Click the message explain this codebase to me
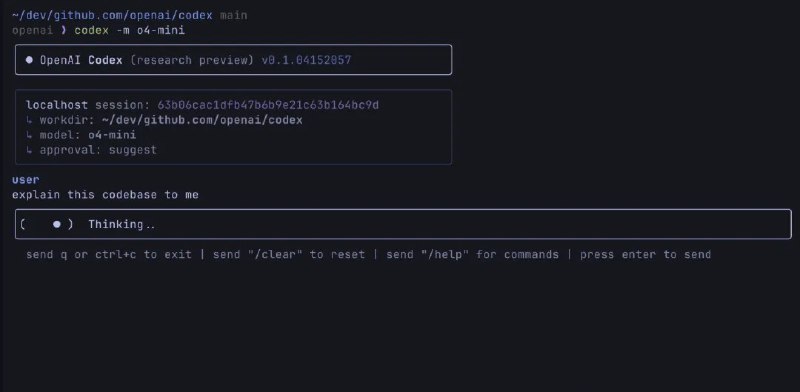The width and height of the screenshot is (800, 392). 105,195
